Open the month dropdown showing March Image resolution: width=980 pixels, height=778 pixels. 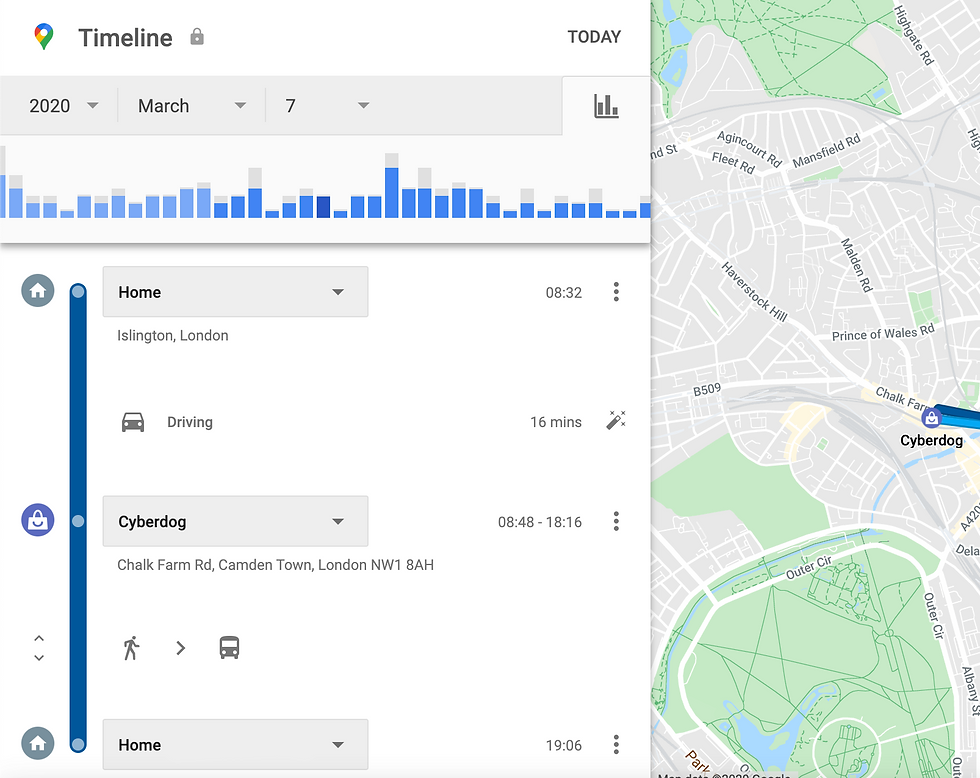tap(192, 106)
